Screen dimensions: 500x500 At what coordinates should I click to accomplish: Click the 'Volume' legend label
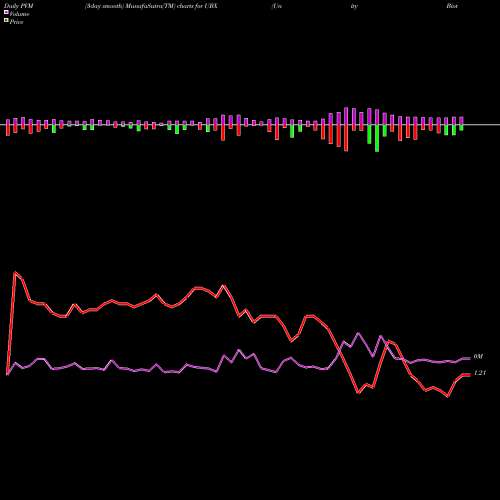19,14
